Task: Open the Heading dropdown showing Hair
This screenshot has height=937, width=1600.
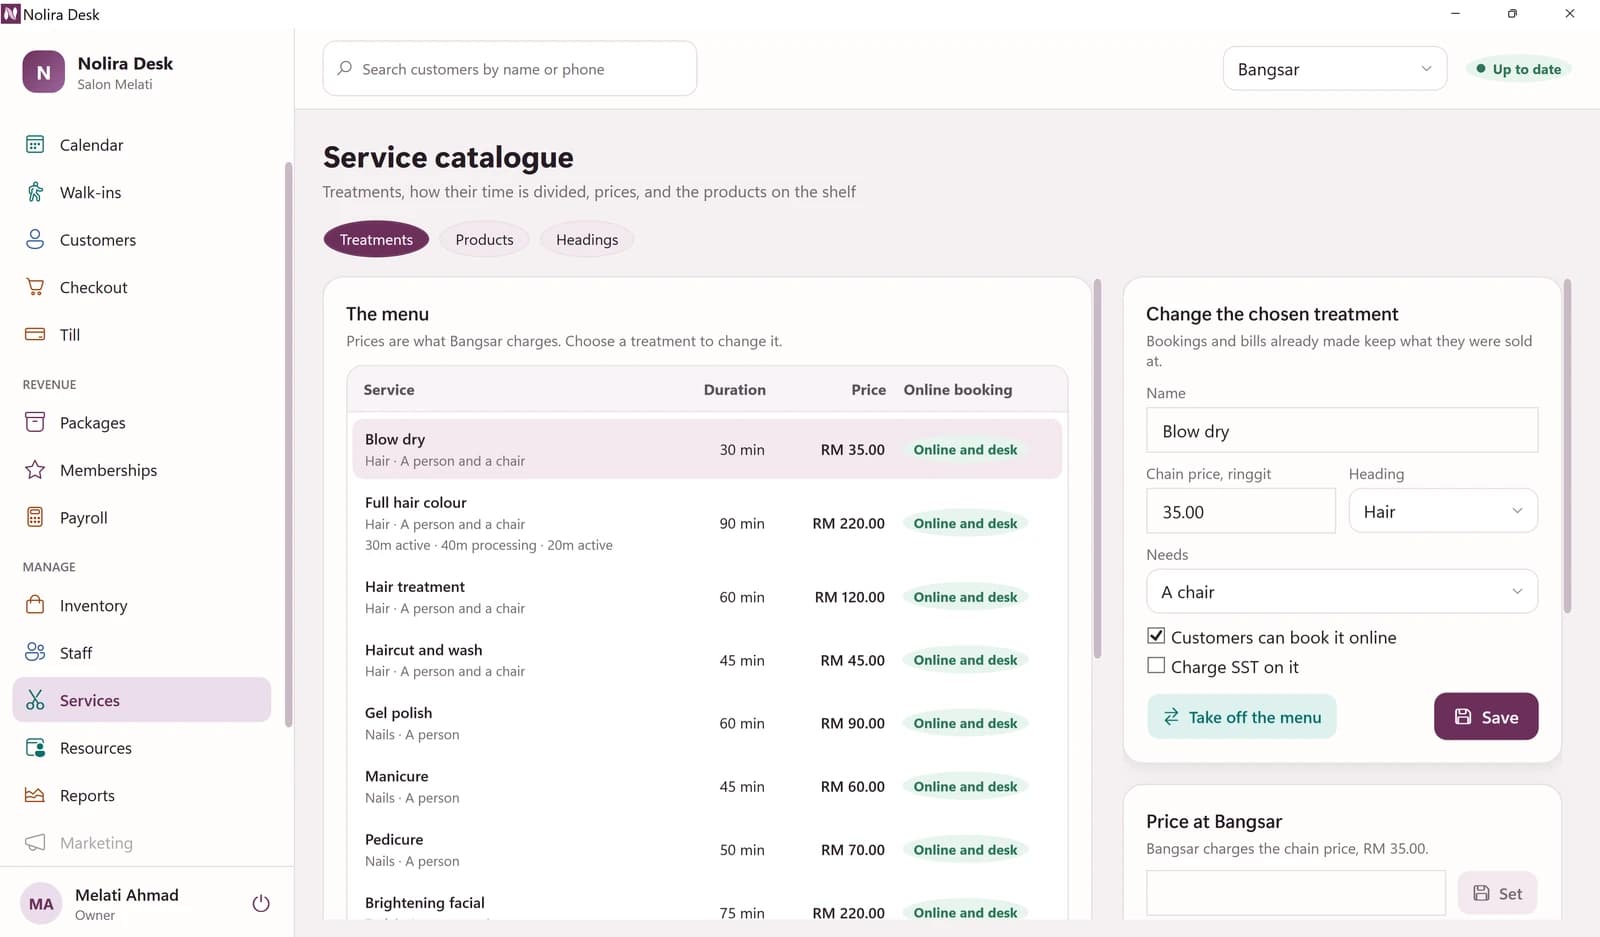Action: click(x=1443, y=511)
